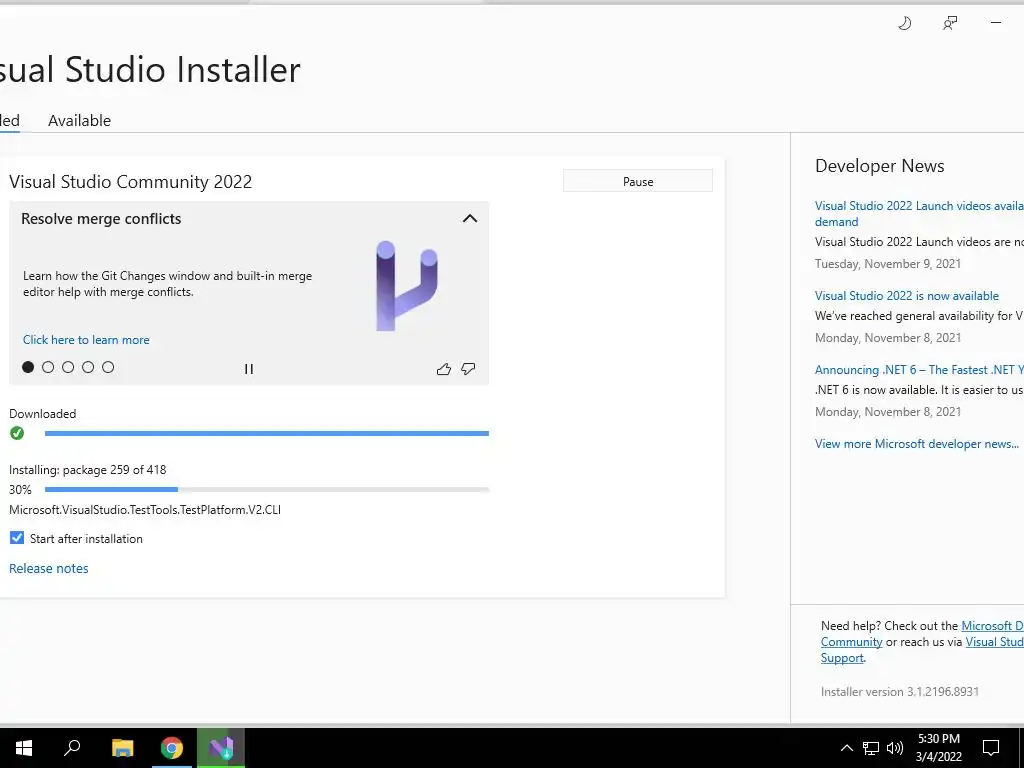Open Click here to learn more link

86,340
